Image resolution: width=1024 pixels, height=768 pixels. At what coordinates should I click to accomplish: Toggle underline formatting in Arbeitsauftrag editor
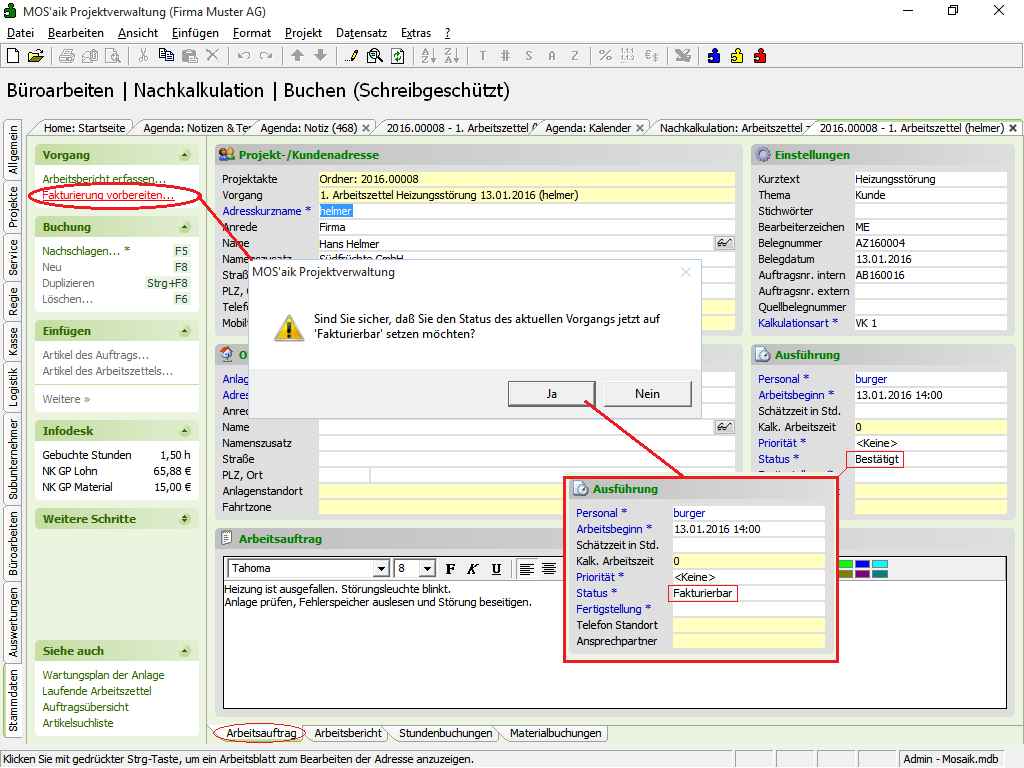(496, 569)
